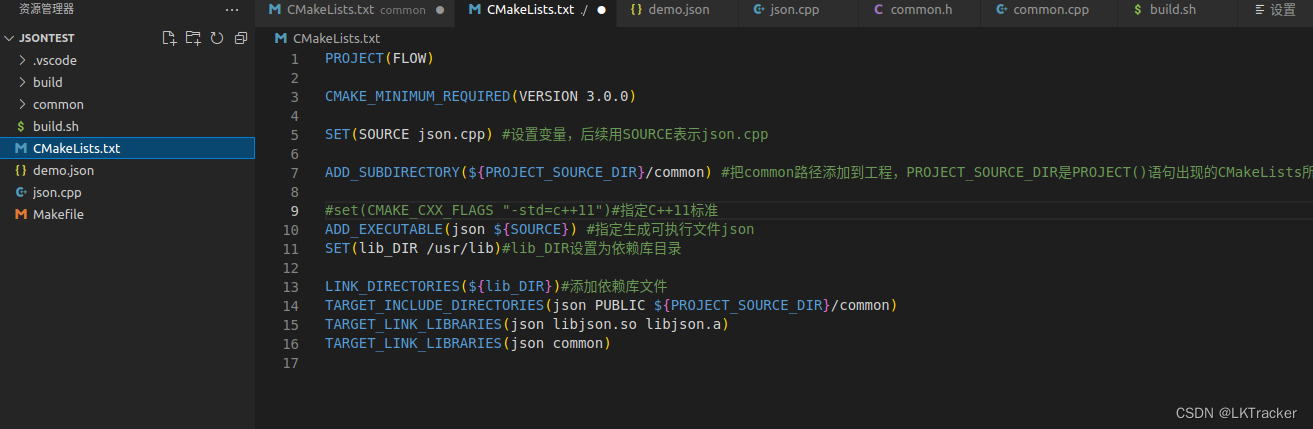Collapse all folders in explorer
This screenshot has width=1313, height=429.
pos(240,38)
